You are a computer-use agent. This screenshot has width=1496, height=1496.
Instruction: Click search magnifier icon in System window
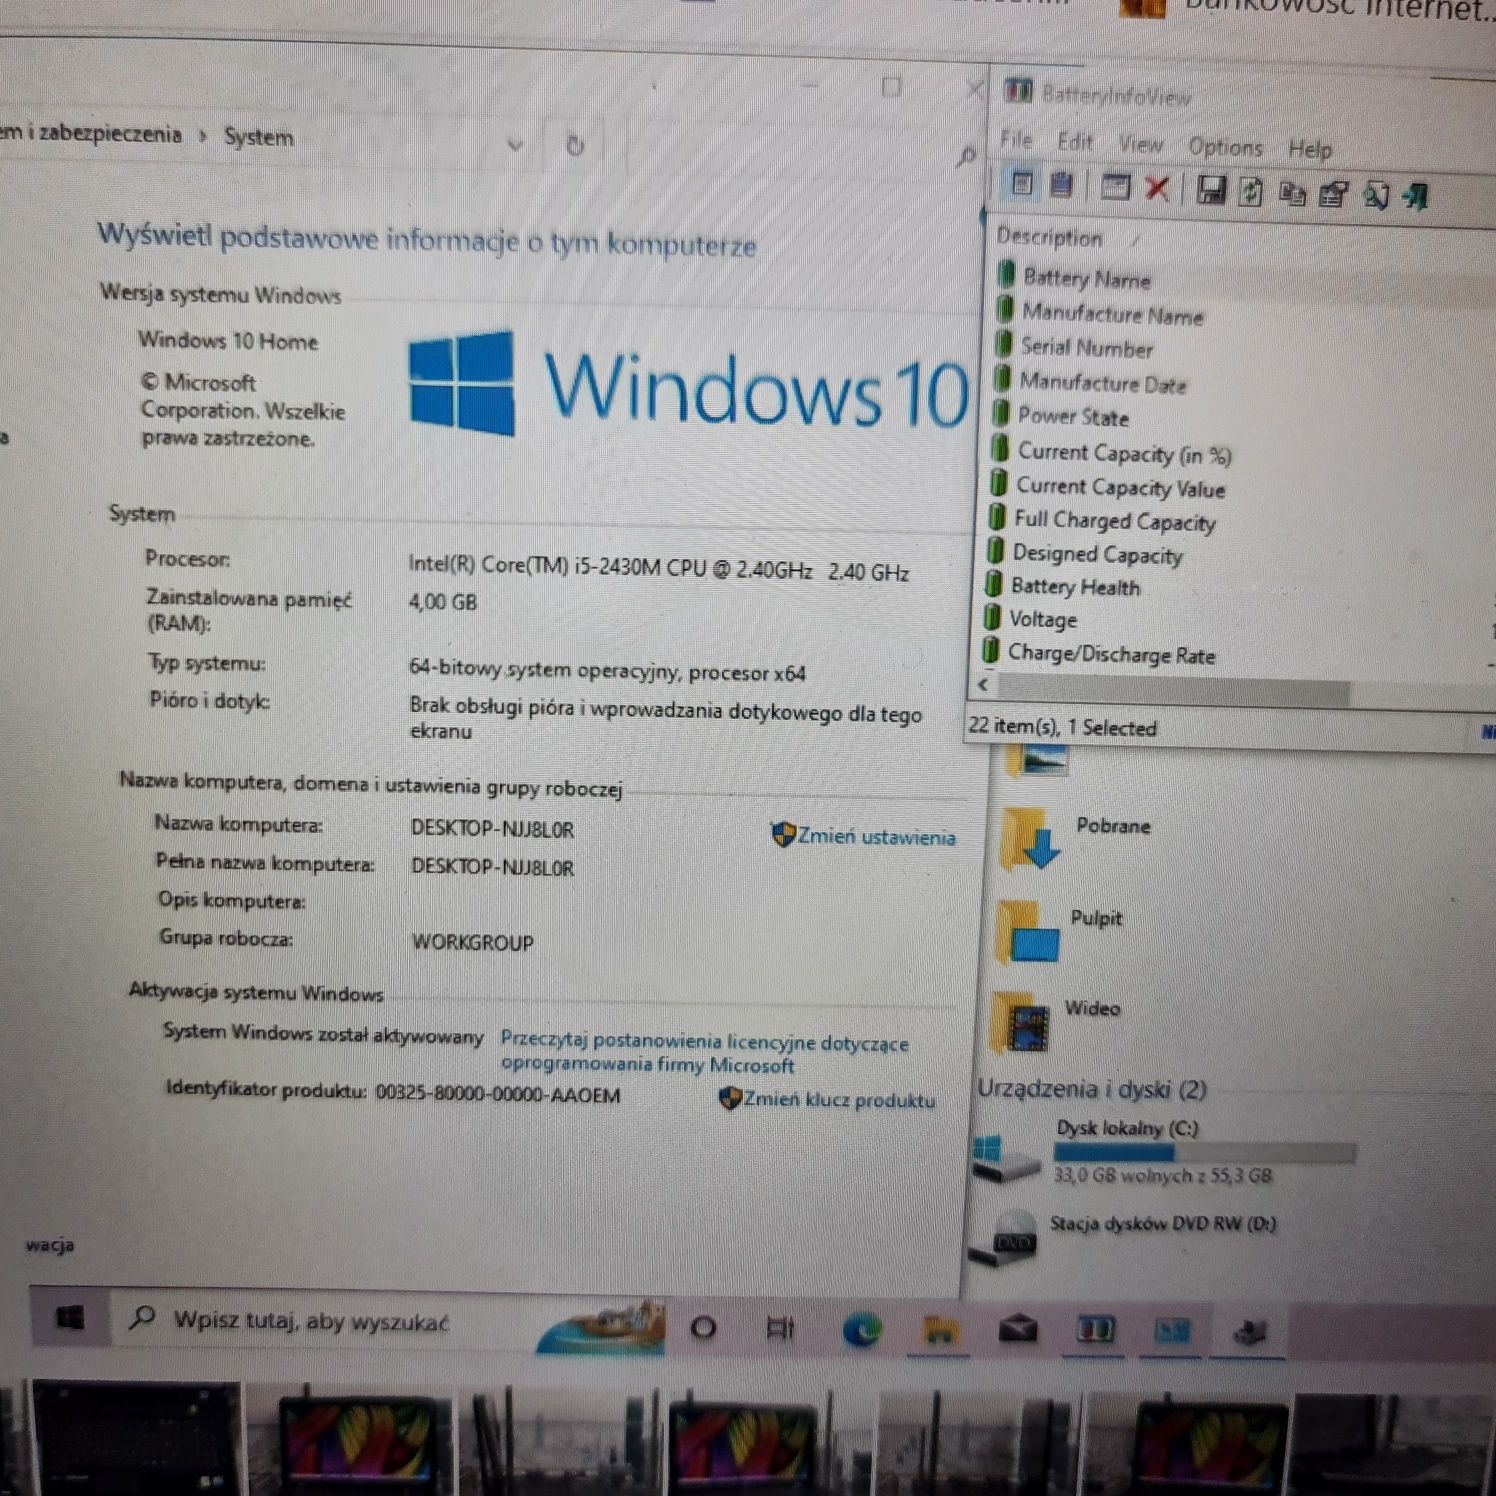coord(966,157)
